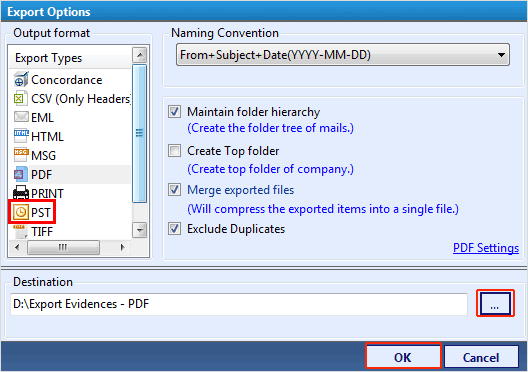Image resolution: width=528 pixels, height=372 pixels.
Task: Select the HTML text label in list
Action: coord(47,137)
